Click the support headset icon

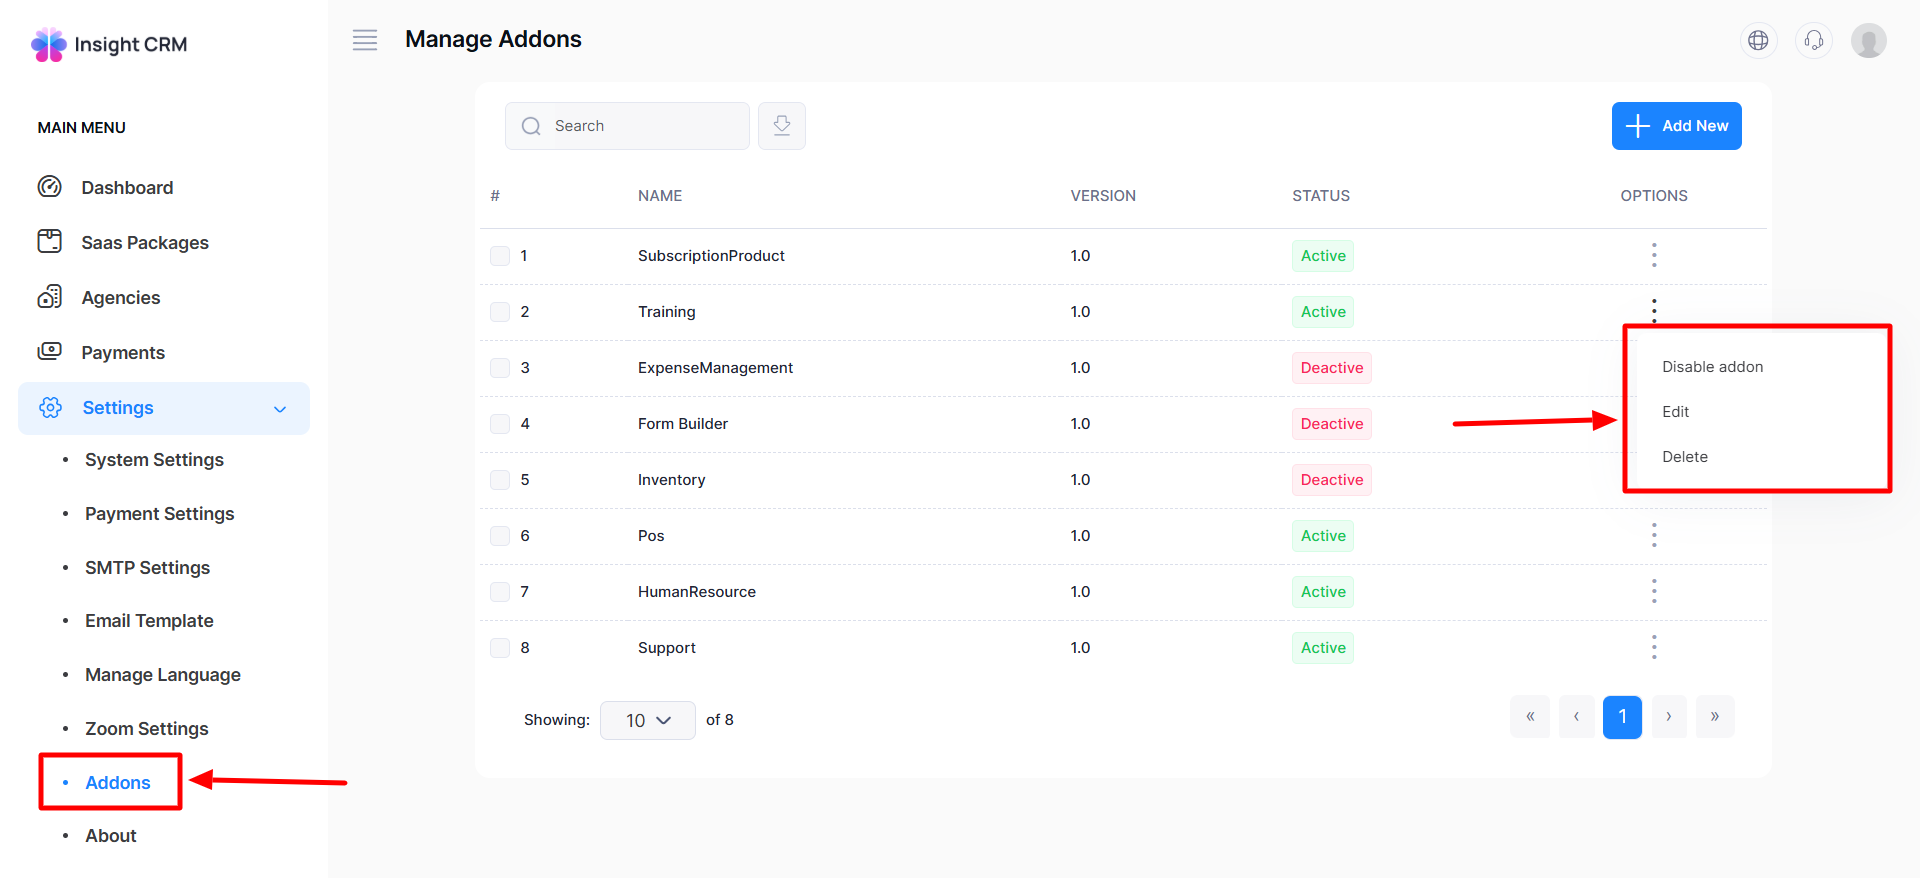click(x=1813, y=40)
